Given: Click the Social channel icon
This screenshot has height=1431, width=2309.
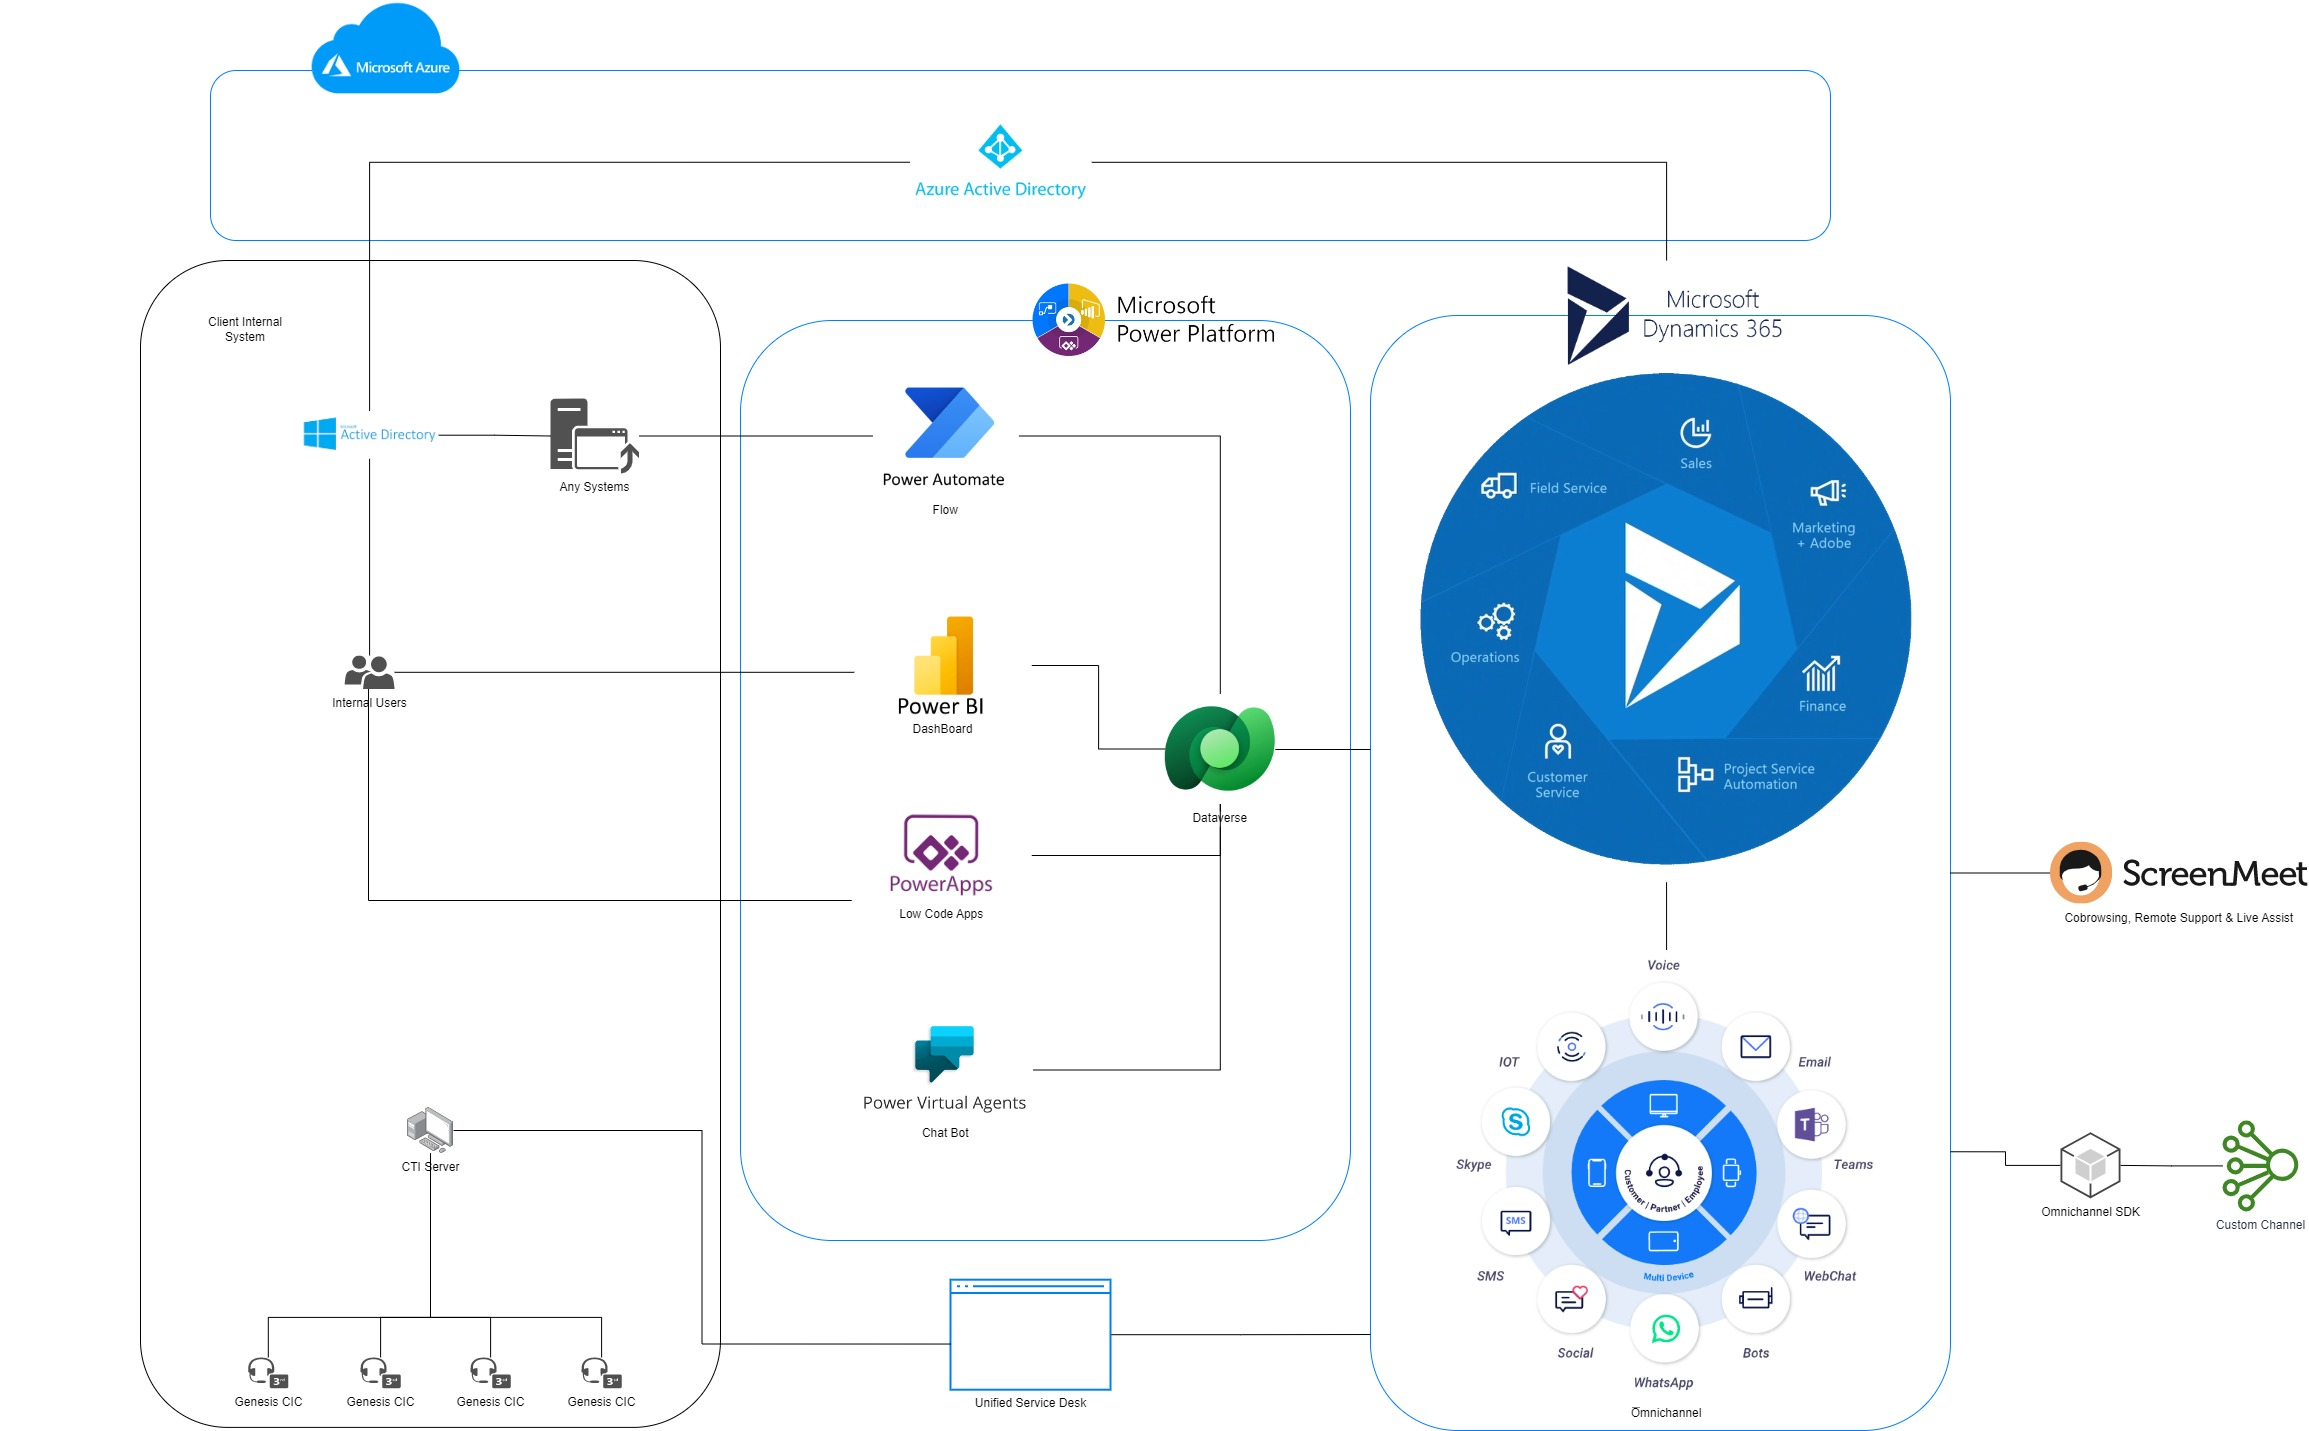Looking at the screenshot, I should point(1571,1298).
